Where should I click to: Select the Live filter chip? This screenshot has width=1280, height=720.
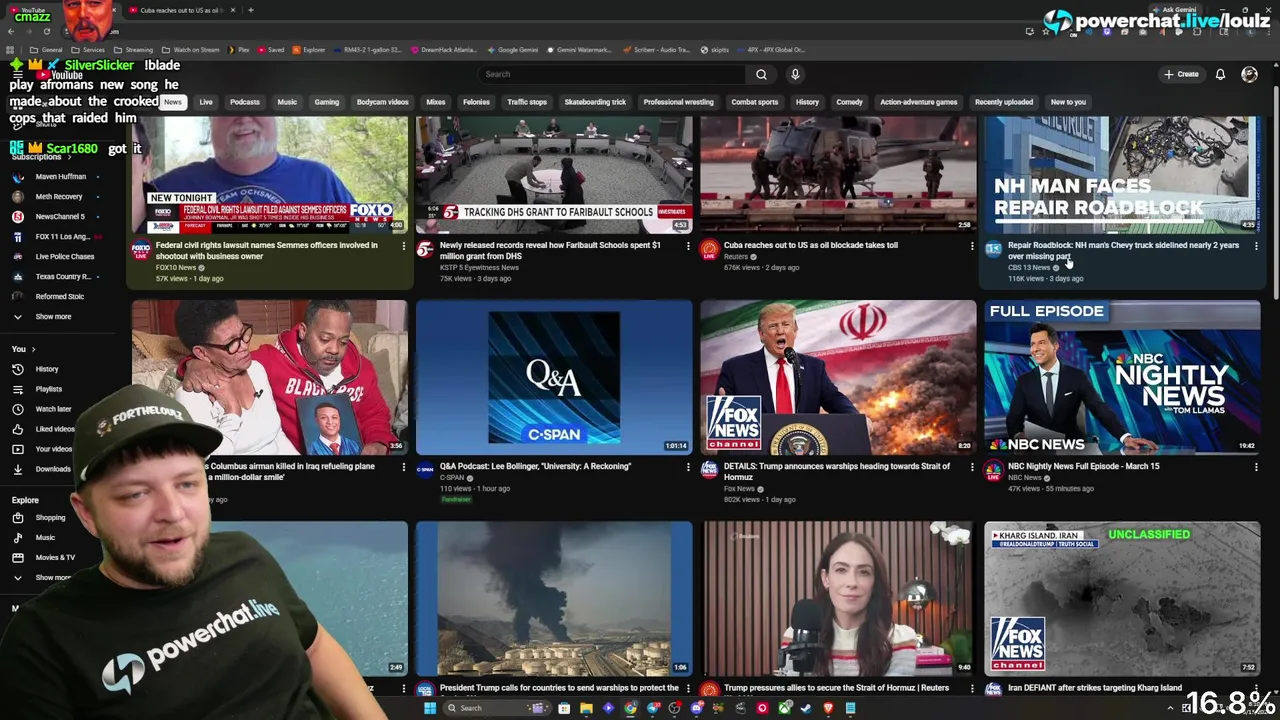click(205, 102)
